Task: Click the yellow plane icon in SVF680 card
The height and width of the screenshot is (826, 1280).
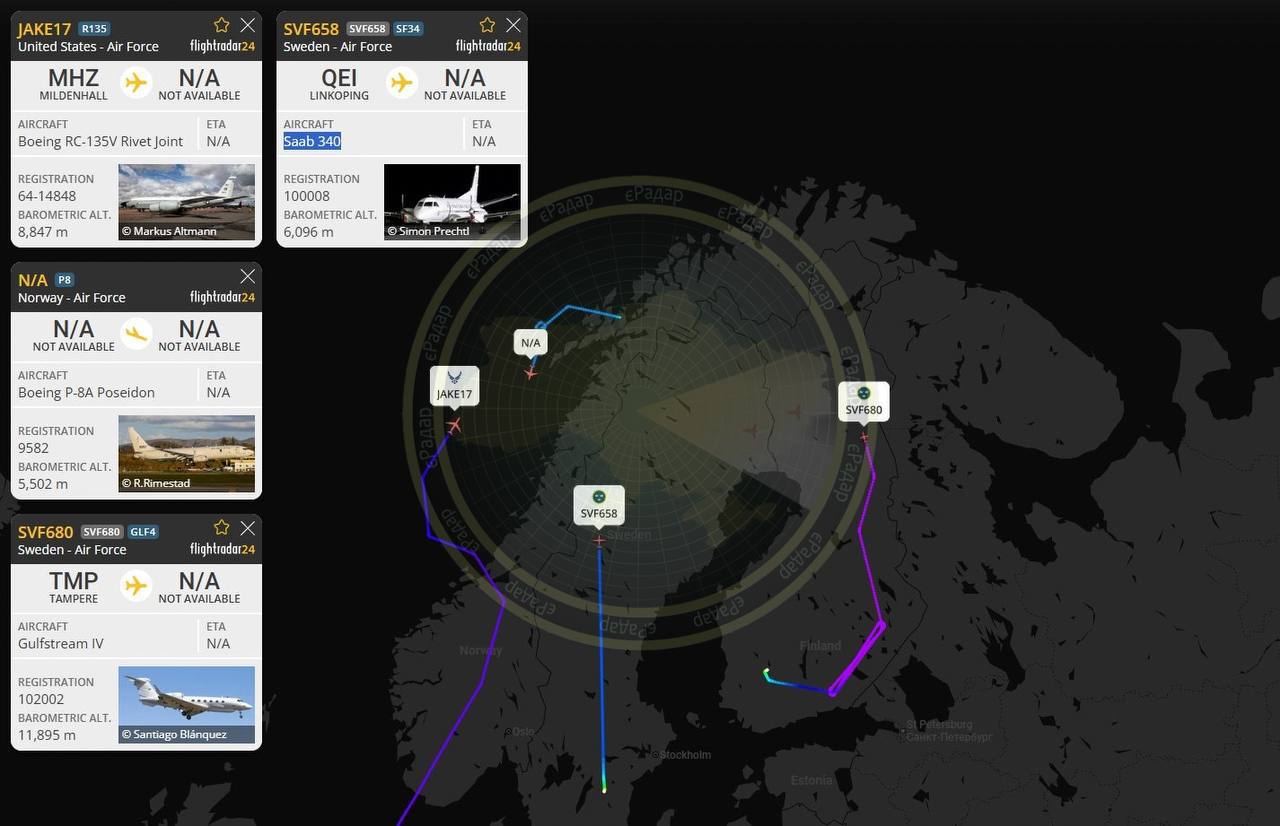Action: (136, 585)
